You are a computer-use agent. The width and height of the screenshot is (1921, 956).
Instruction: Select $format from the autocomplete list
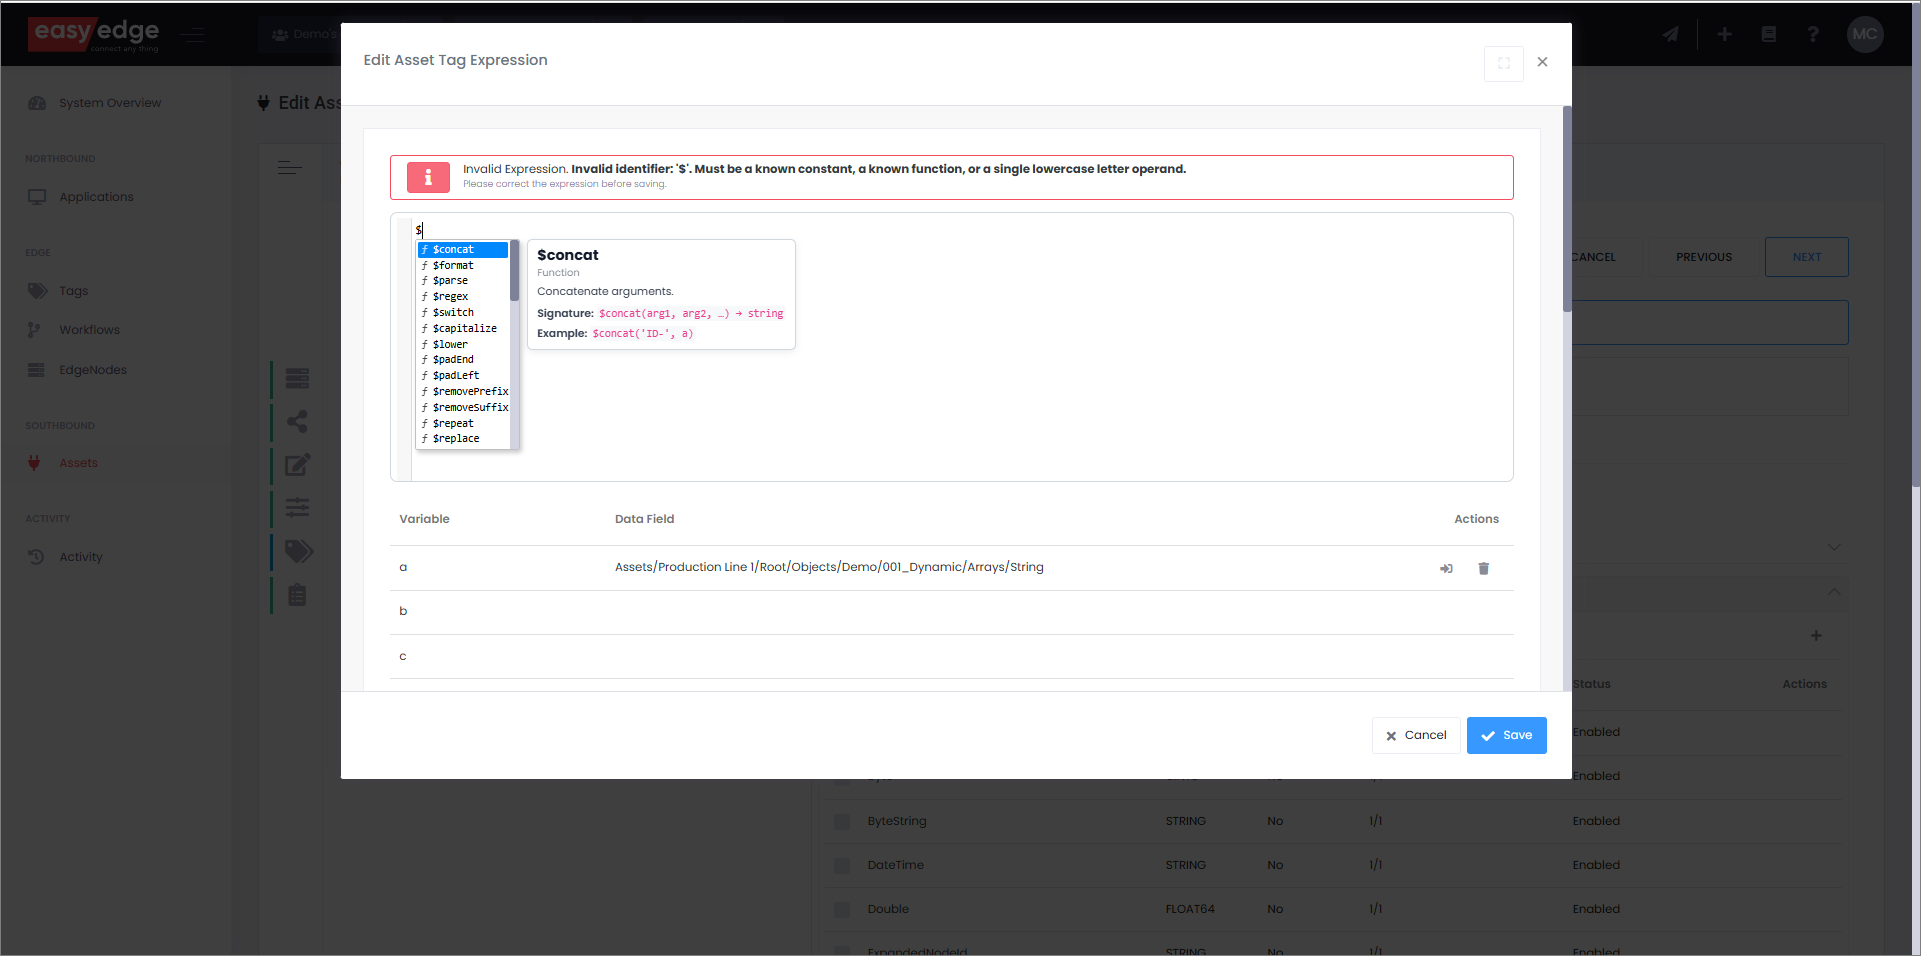(x=453, y=266)
